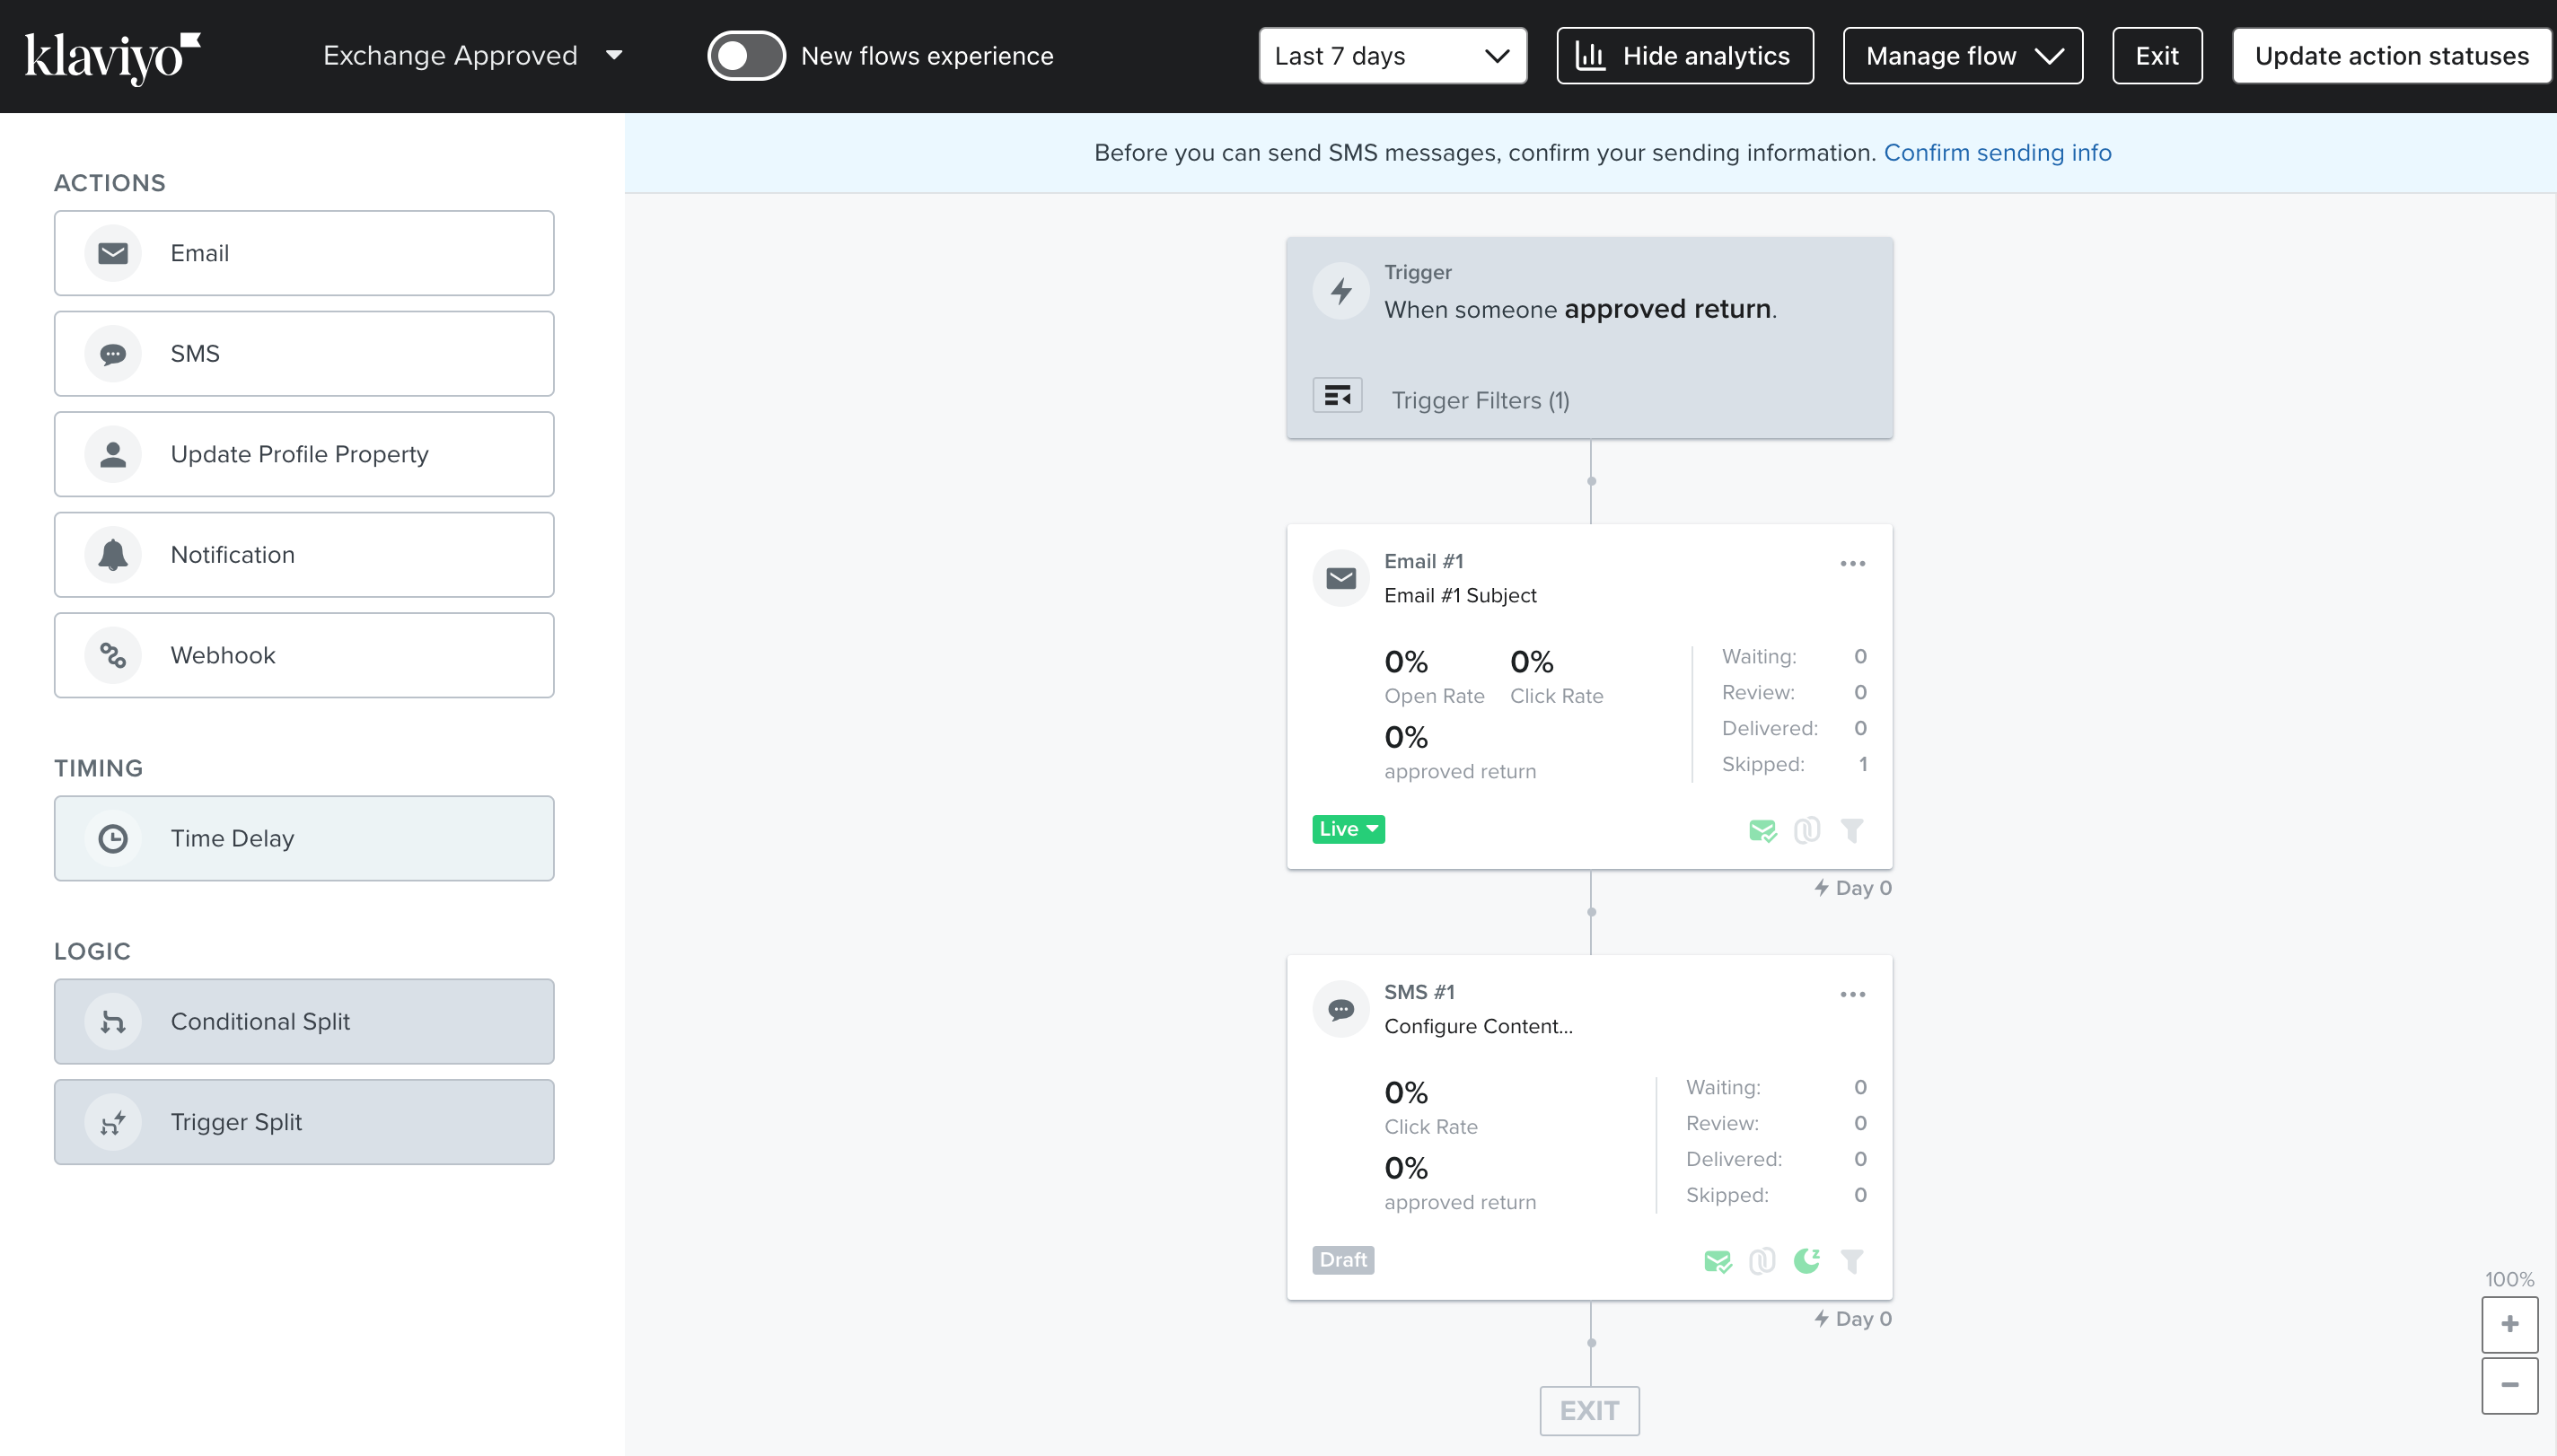Expand the Live status dropdown on Email #1

(x=1348, y=828)
